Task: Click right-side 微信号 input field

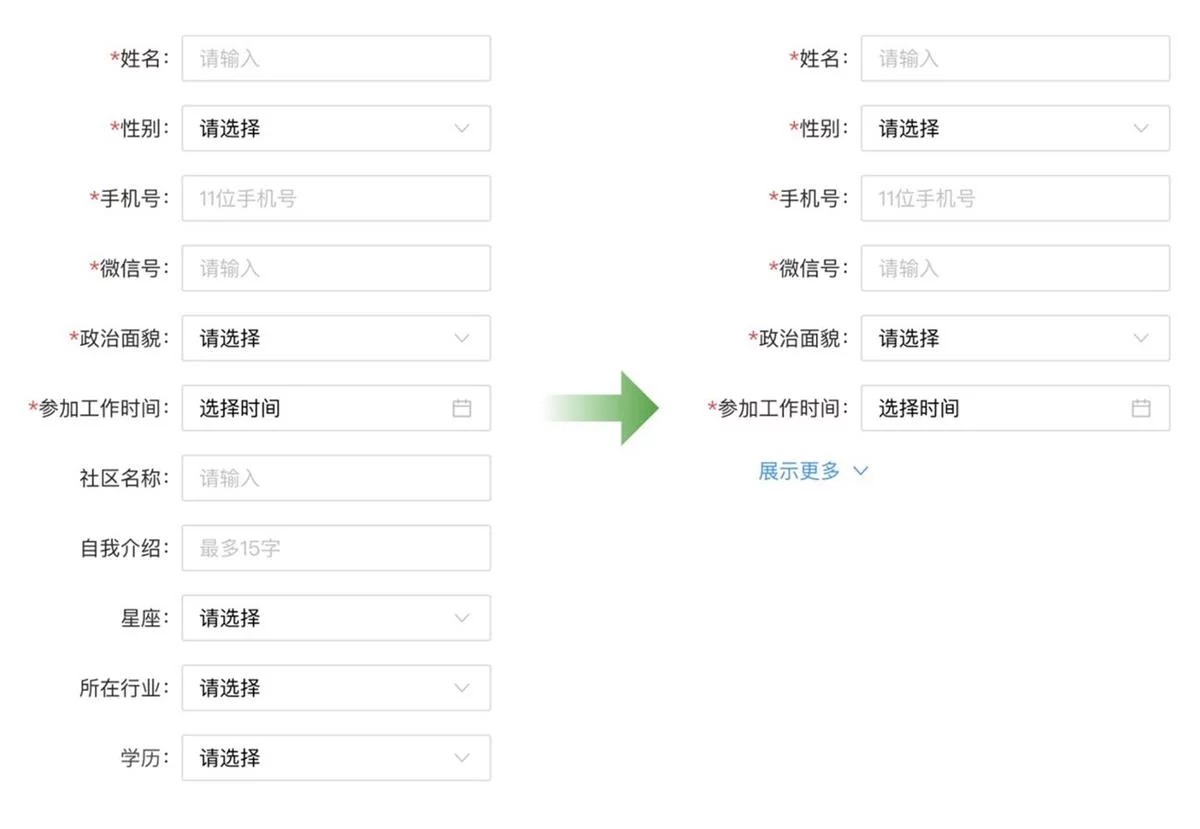Action: 1015,268
